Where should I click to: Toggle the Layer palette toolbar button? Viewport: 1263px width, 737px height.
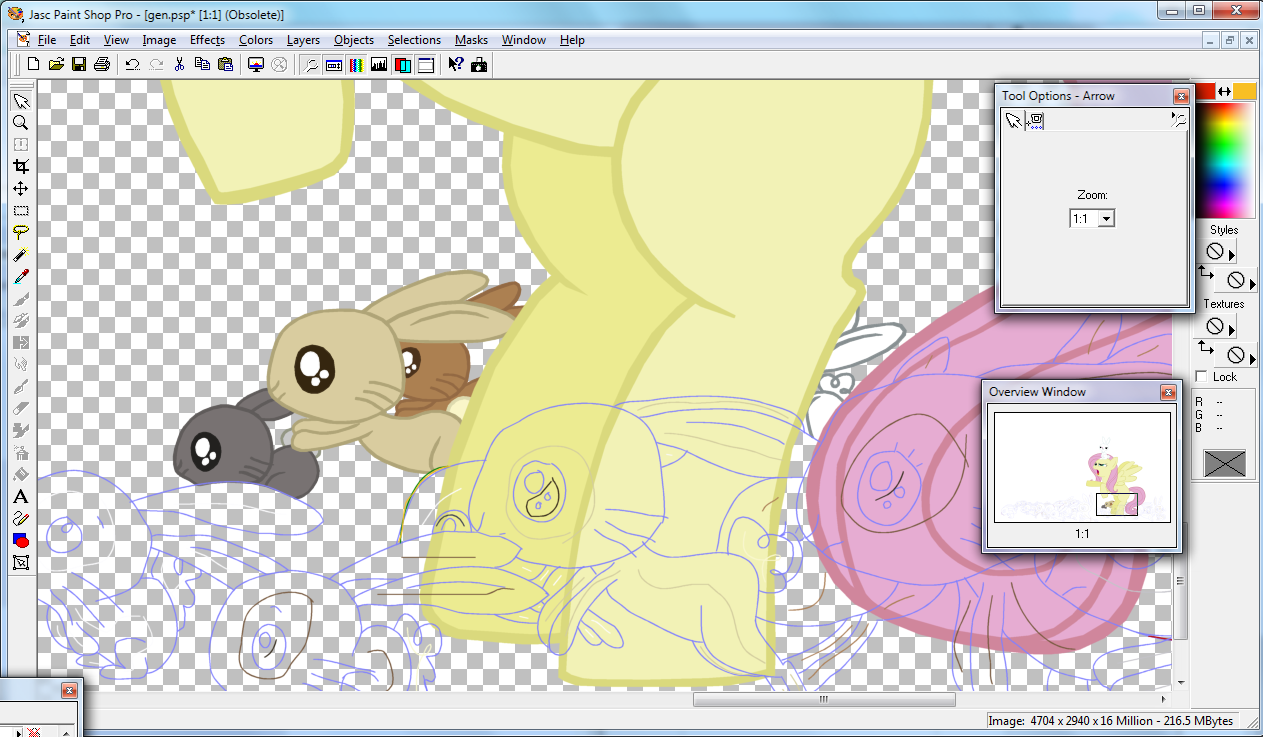(402, 65)
